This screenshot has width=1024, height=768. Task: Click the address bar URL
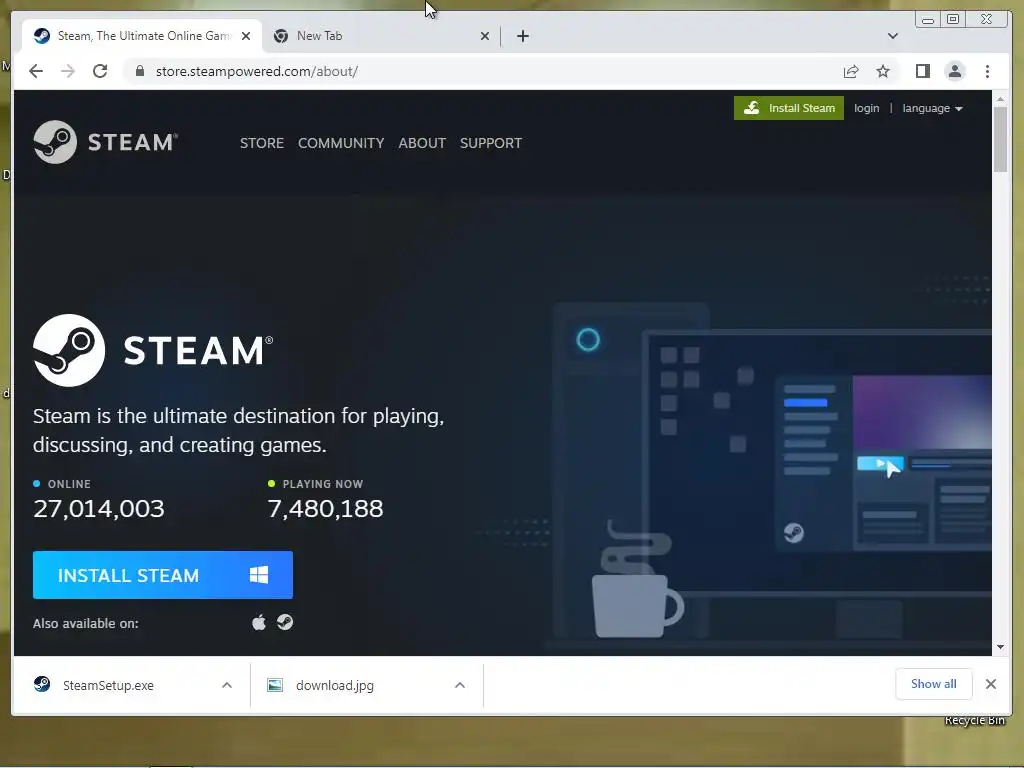257,71
